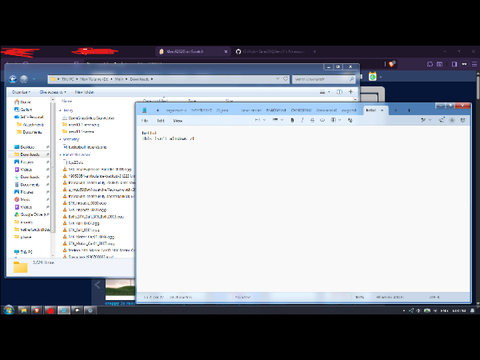Screen dimensions: 480x360
Task: Click Main in the Explorer address breadcrumb
Action: (x=119, y=79)
